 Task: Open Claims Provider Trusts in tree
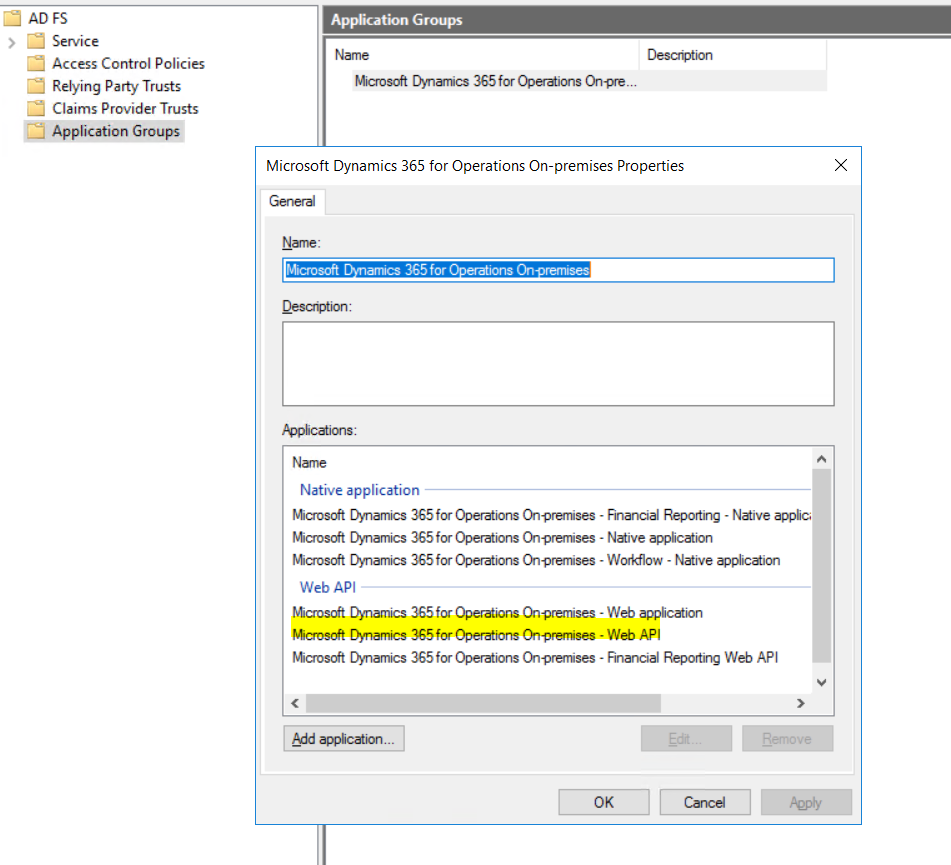125,108
